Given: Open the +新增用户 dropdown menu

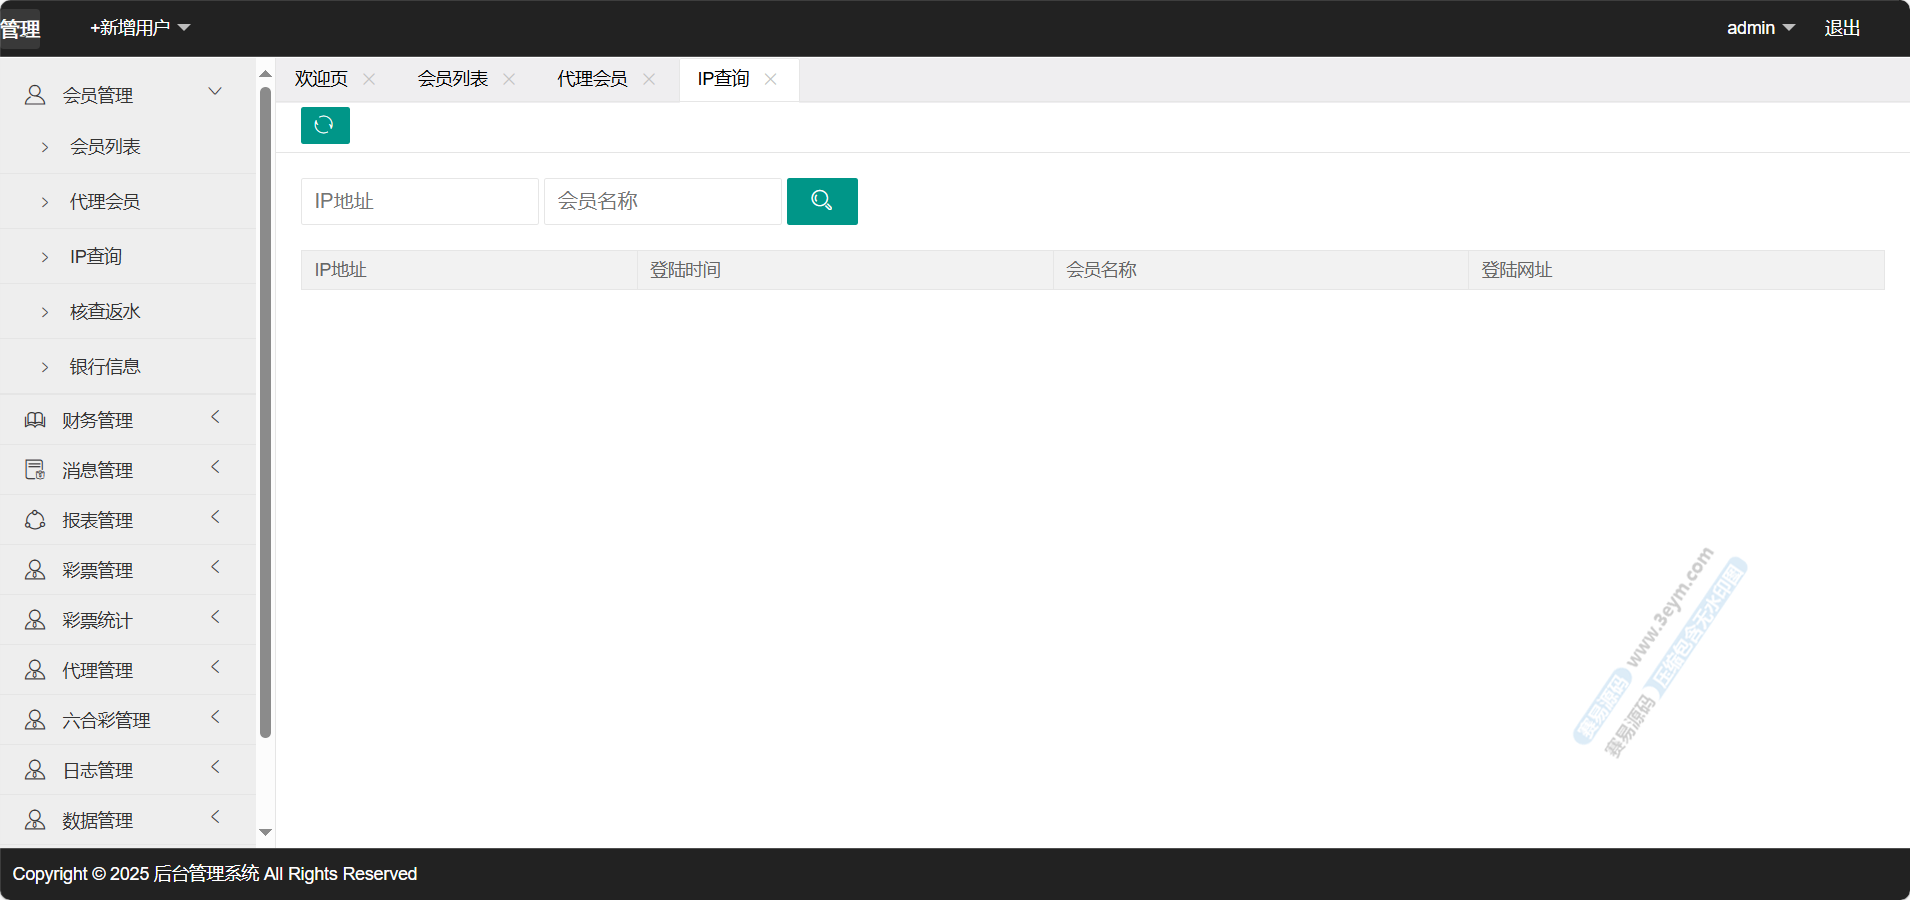Looking at the screenshot, I should (140, 28).
